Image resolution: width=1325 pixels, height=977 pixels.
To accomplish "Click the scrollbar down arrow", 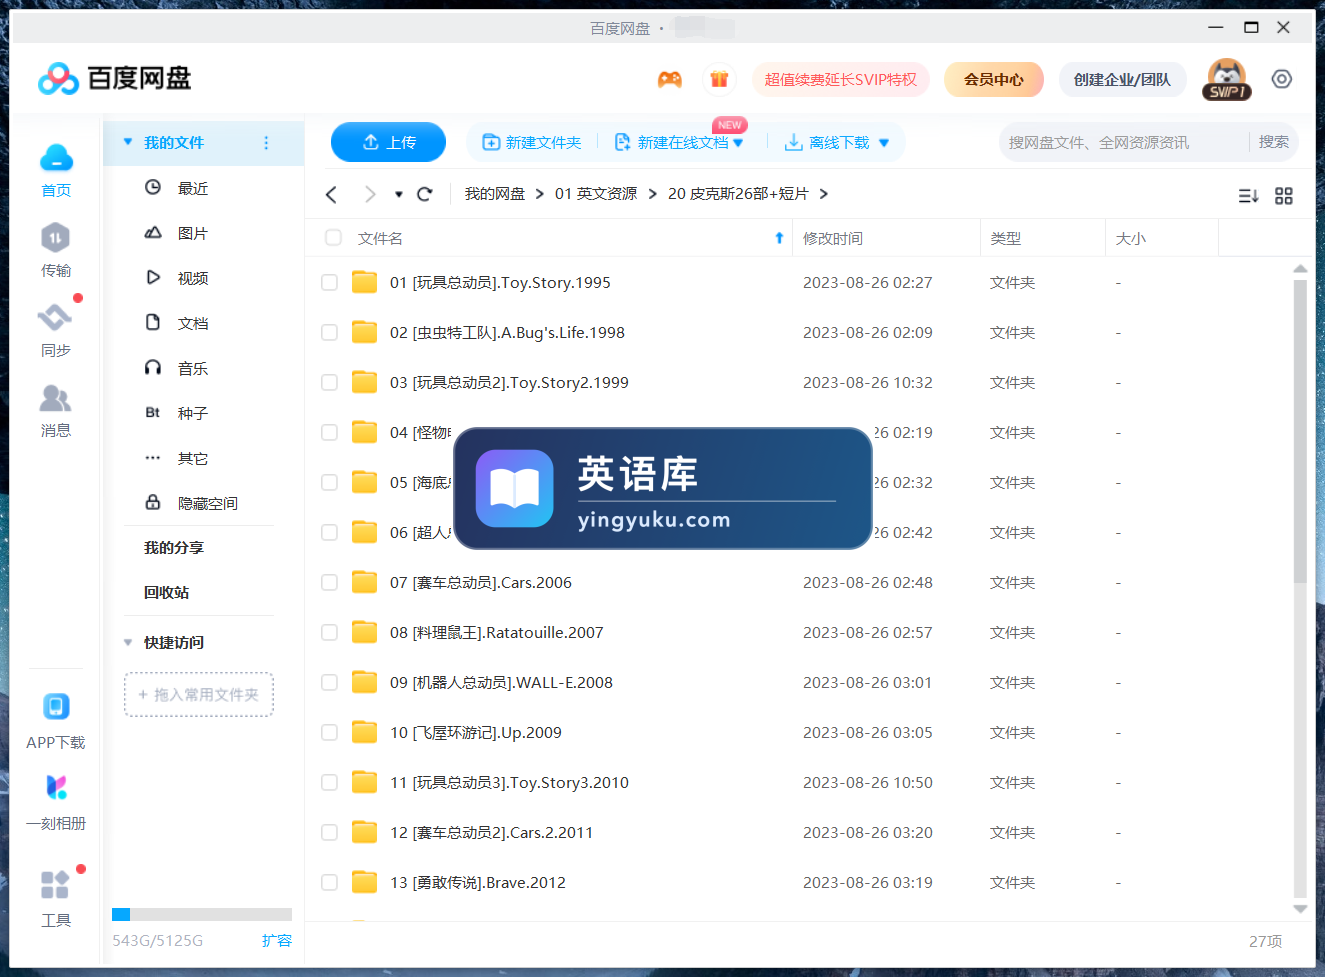I will [1300, 908].
